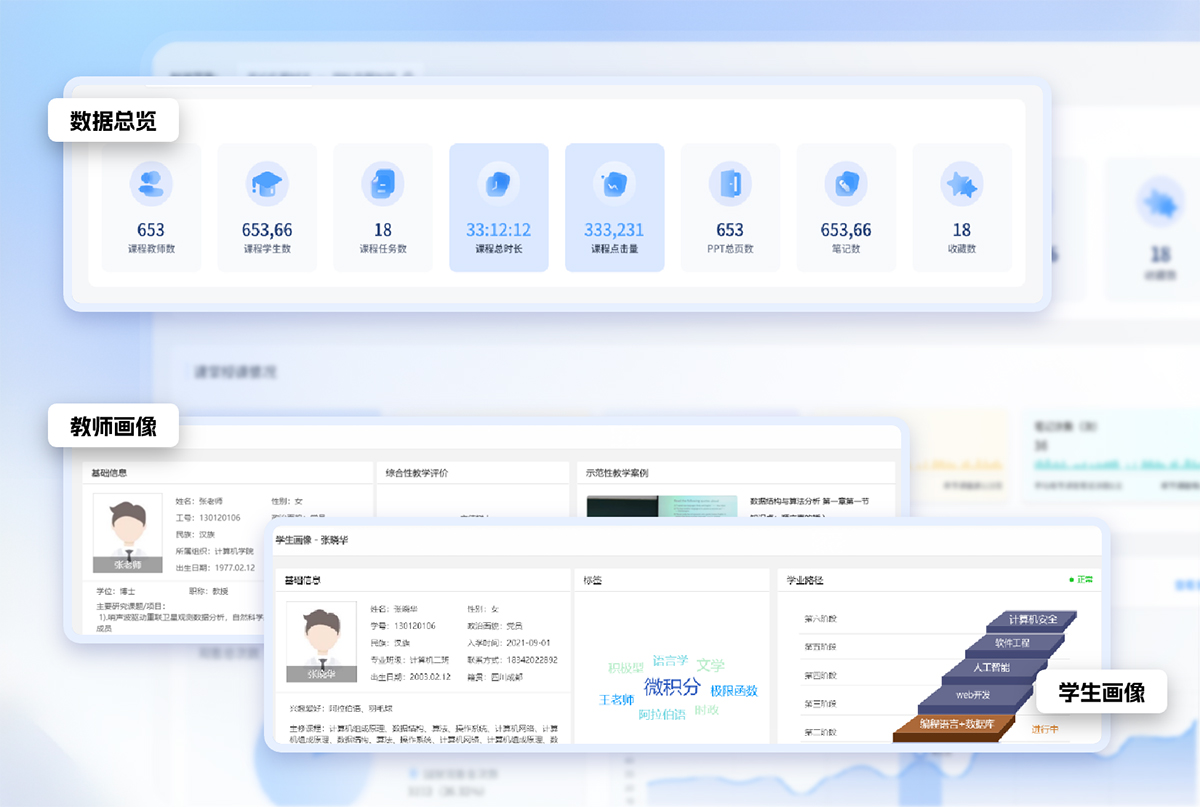Click the 课程任务数 document icon
Image resolution: width=1200 pixels, height=807 pixels.
(383, 184)
